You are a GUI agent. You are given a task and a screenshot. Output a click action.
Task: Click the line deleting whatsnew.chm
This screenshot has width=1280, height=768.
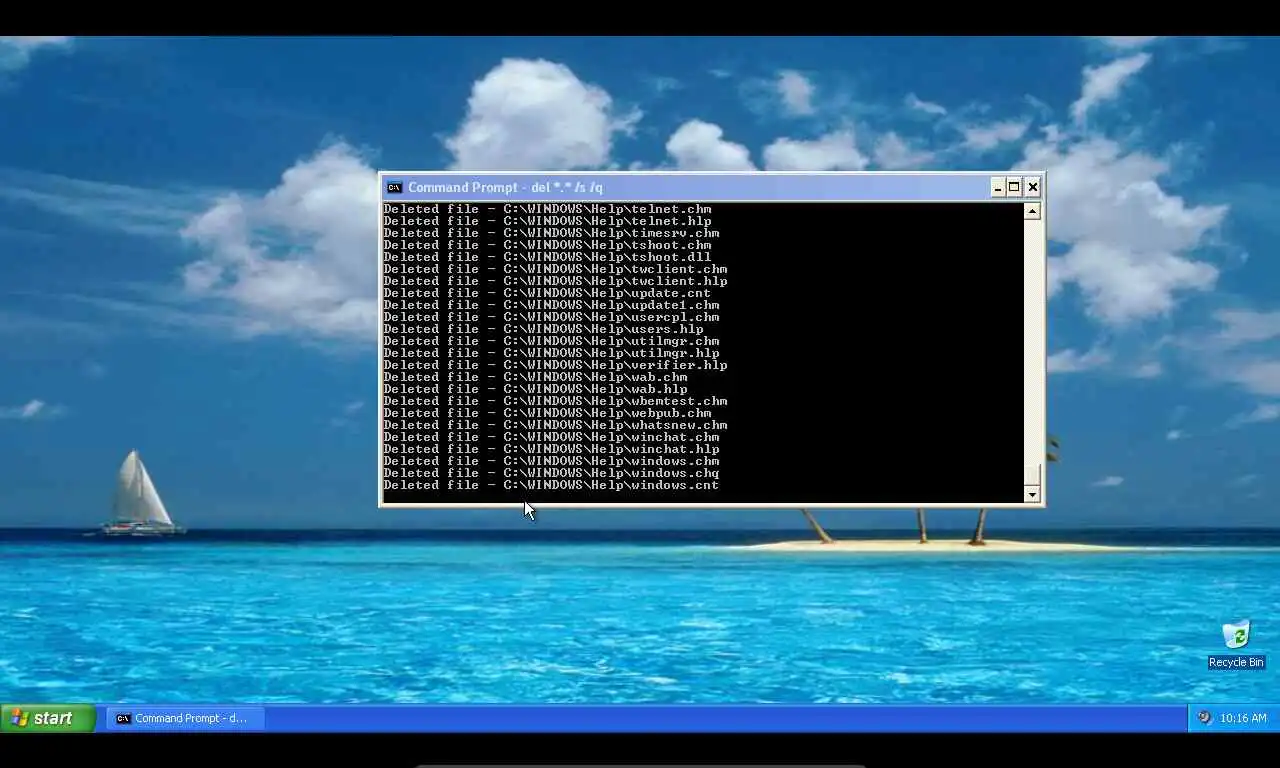555,425
